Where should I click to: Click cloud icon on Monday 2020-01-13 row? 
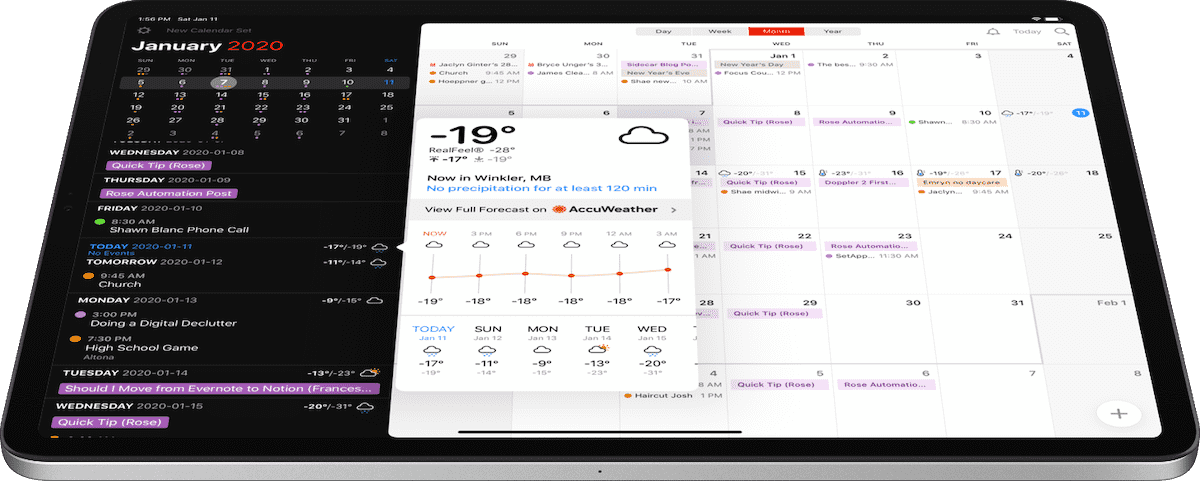click(375, 300)
